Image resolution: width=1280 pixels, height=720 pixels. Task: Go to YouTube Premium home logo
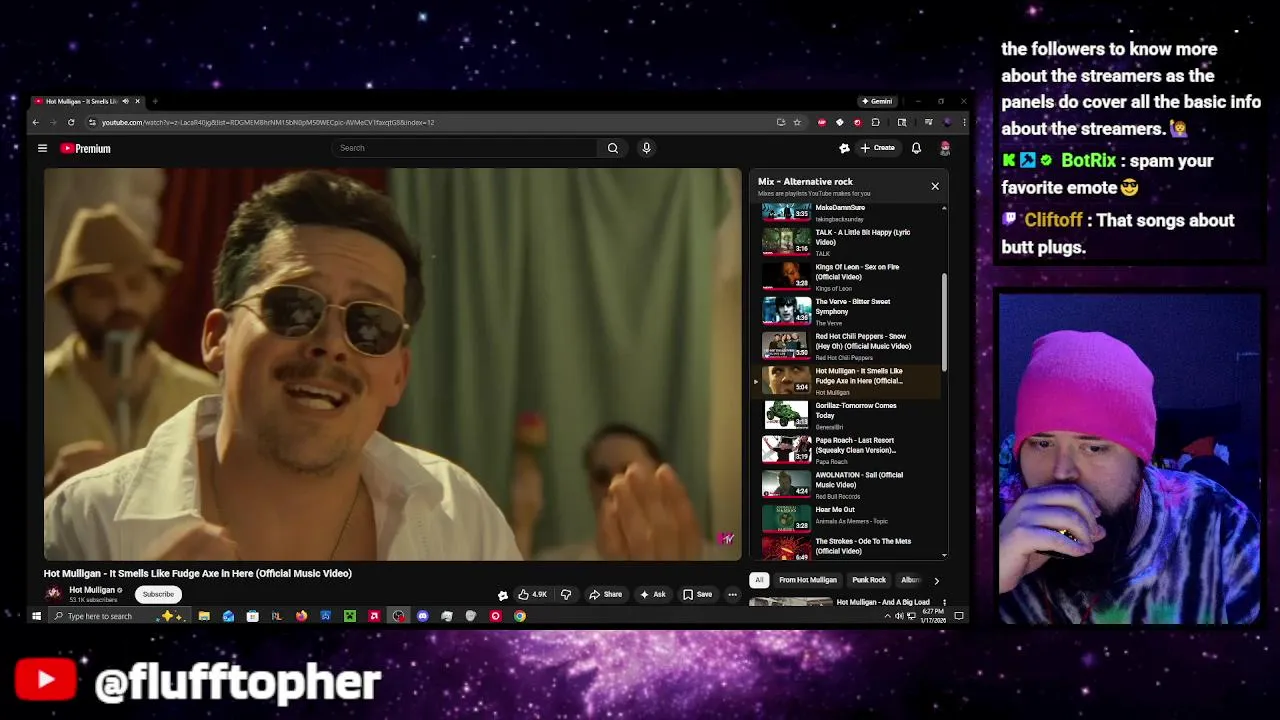click(86, 148)
